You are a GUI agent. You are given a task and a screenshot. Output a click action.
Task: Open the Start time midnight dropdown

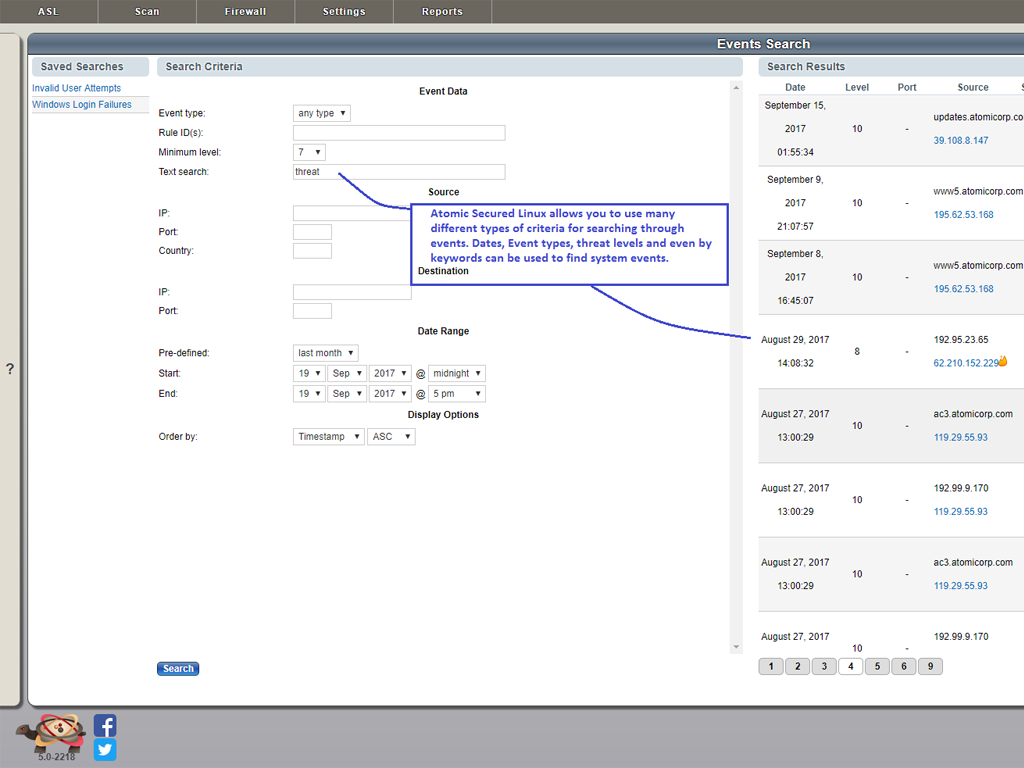click(x=456, y=374)
